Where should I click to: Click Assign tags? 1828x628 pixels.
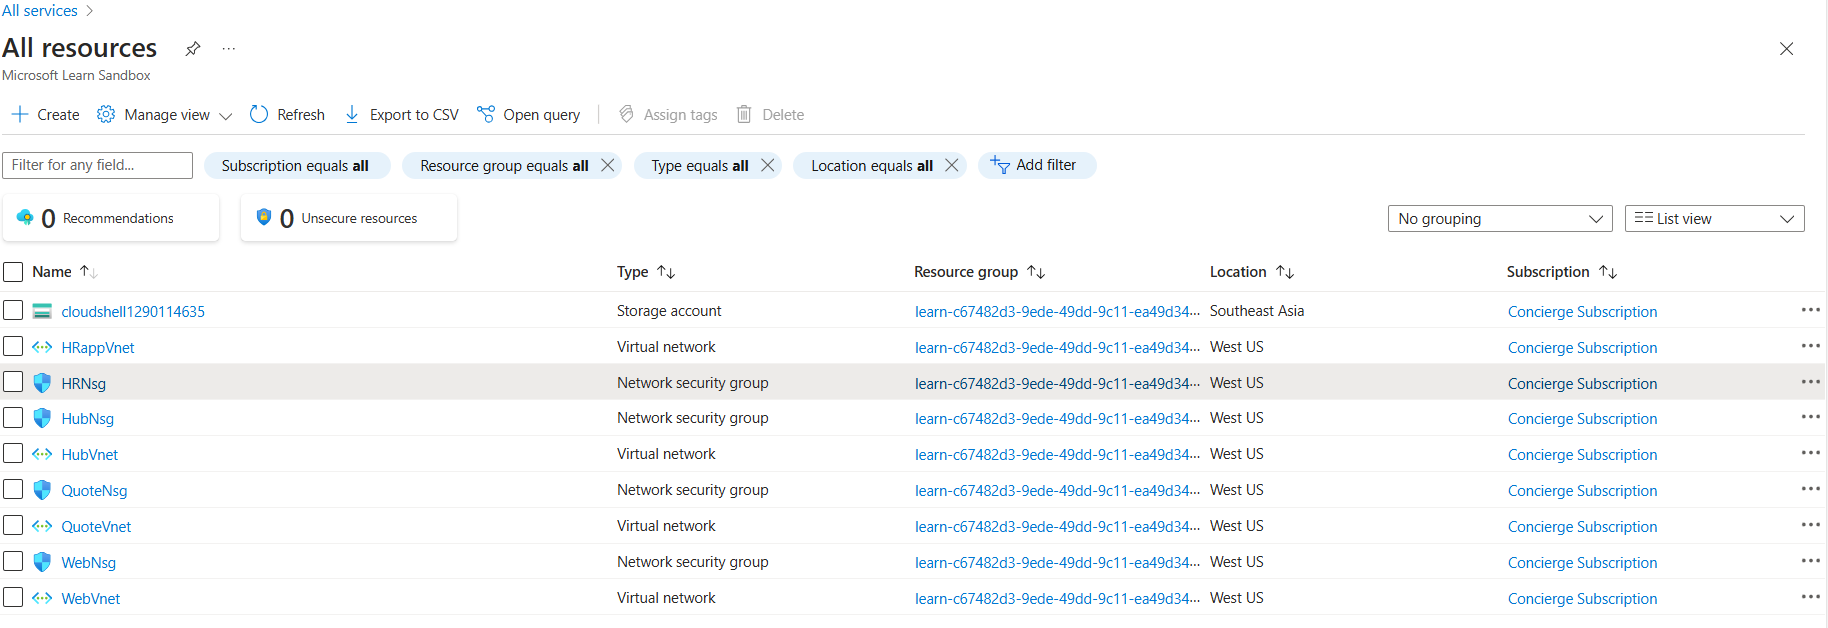coord(668,115)
